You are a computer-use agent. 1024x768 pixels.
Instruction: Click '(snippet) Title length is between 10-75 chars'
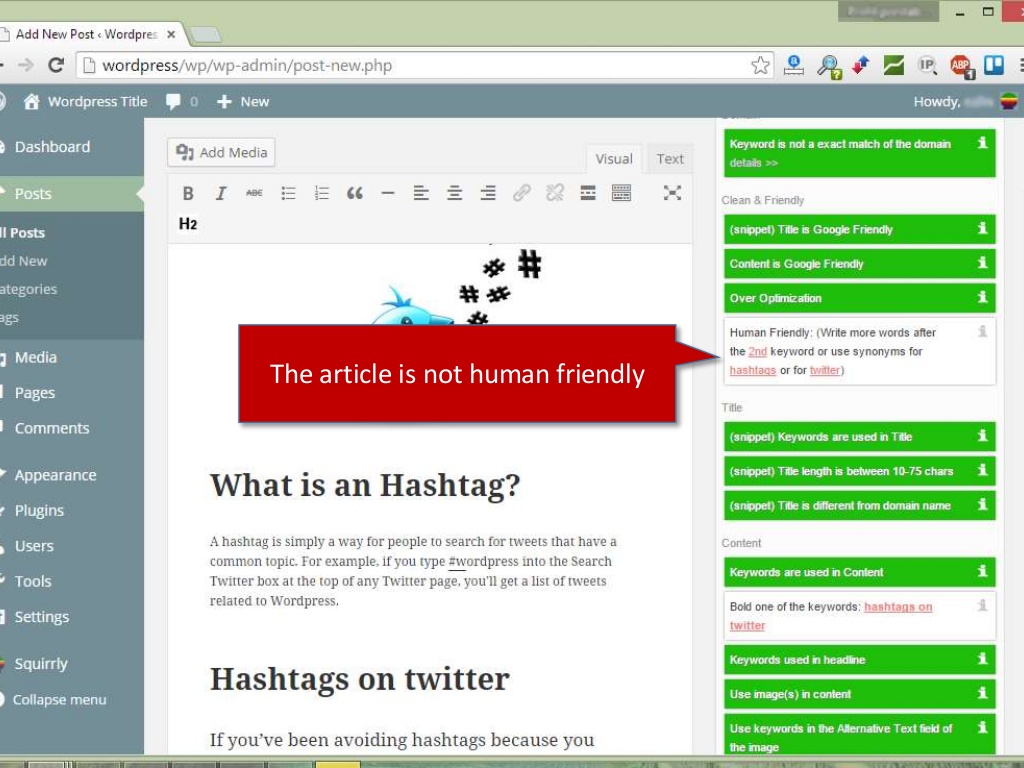(859, 471)
